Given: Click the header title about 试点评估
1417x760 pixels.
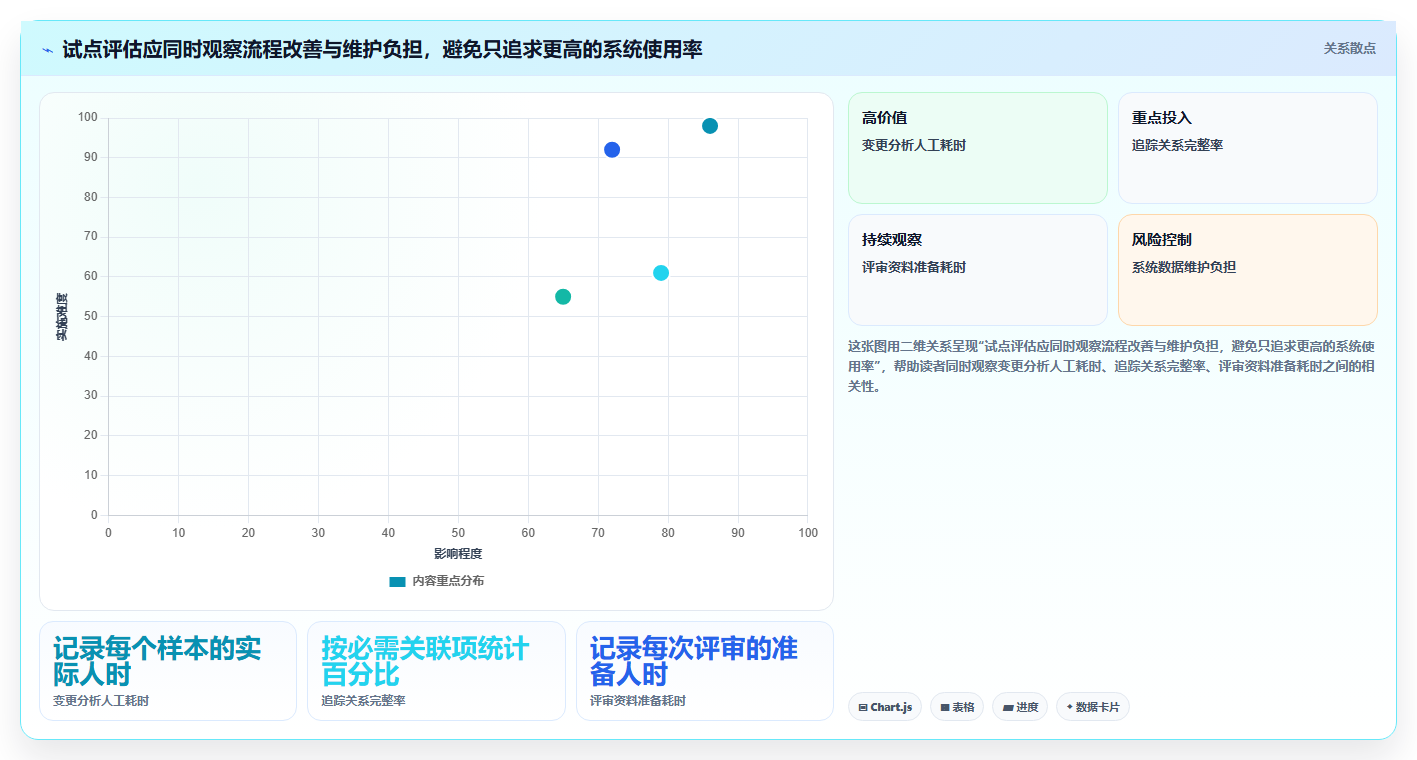Looking at the screenshot, I should pos(382,49).
